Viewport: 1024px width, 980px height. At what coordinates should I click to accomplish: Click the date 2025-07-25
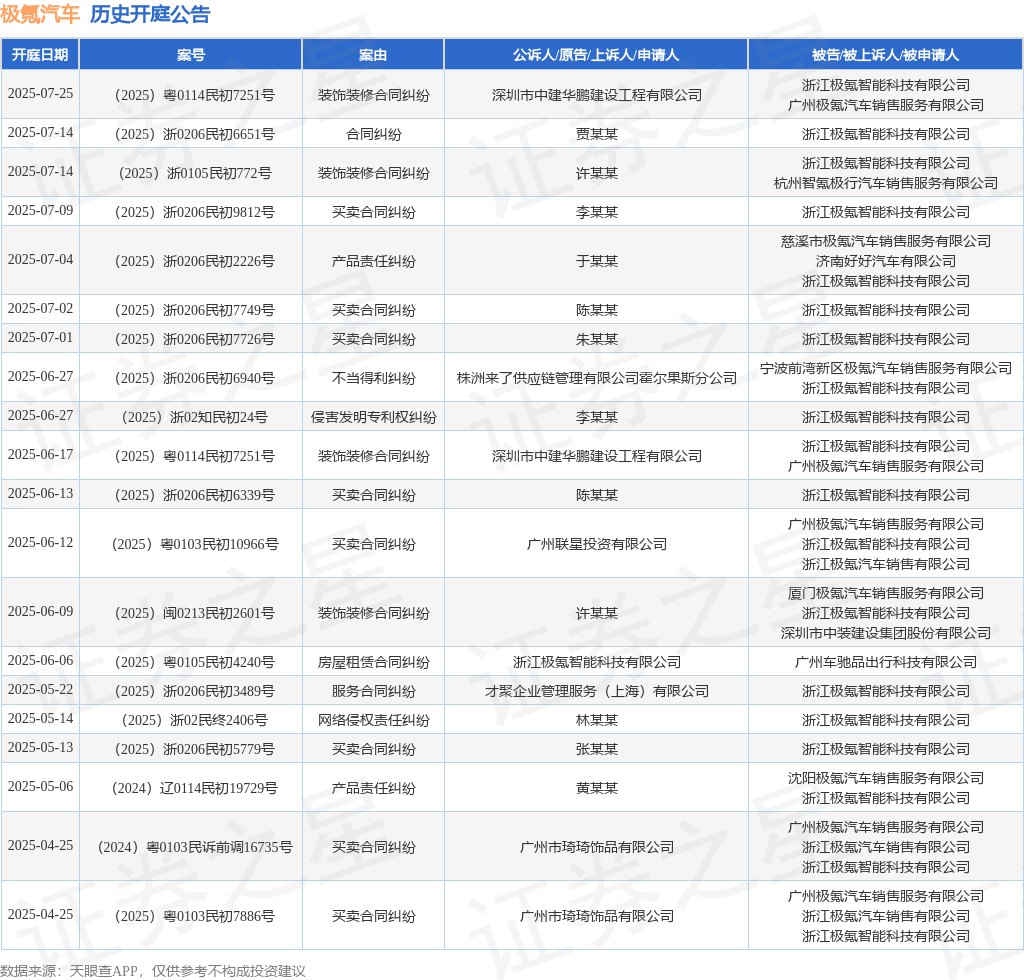pos(40,93)
